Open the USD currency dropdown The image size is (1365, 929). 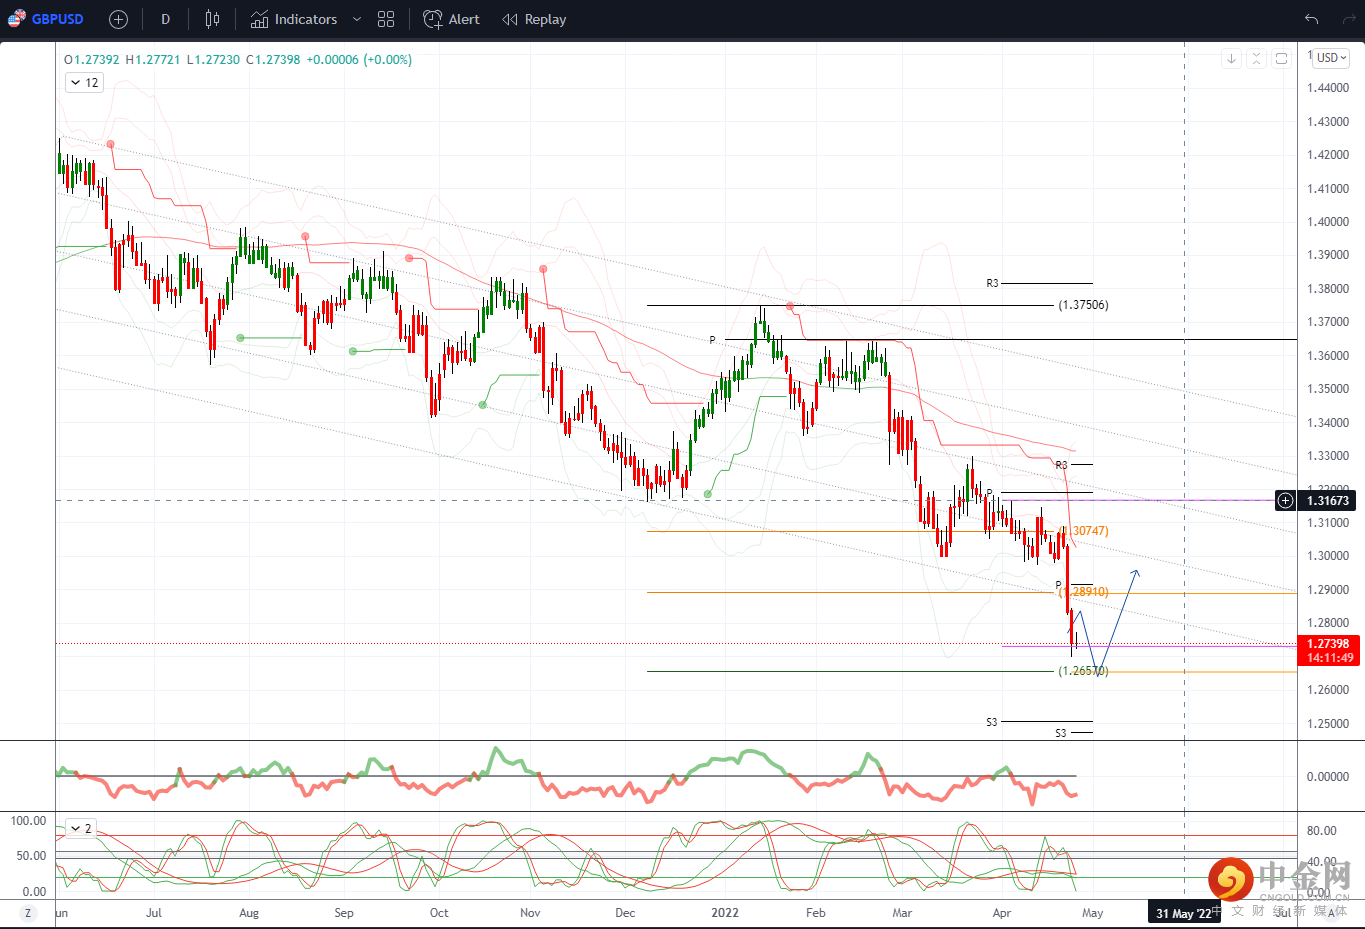tap(1331, 58)
